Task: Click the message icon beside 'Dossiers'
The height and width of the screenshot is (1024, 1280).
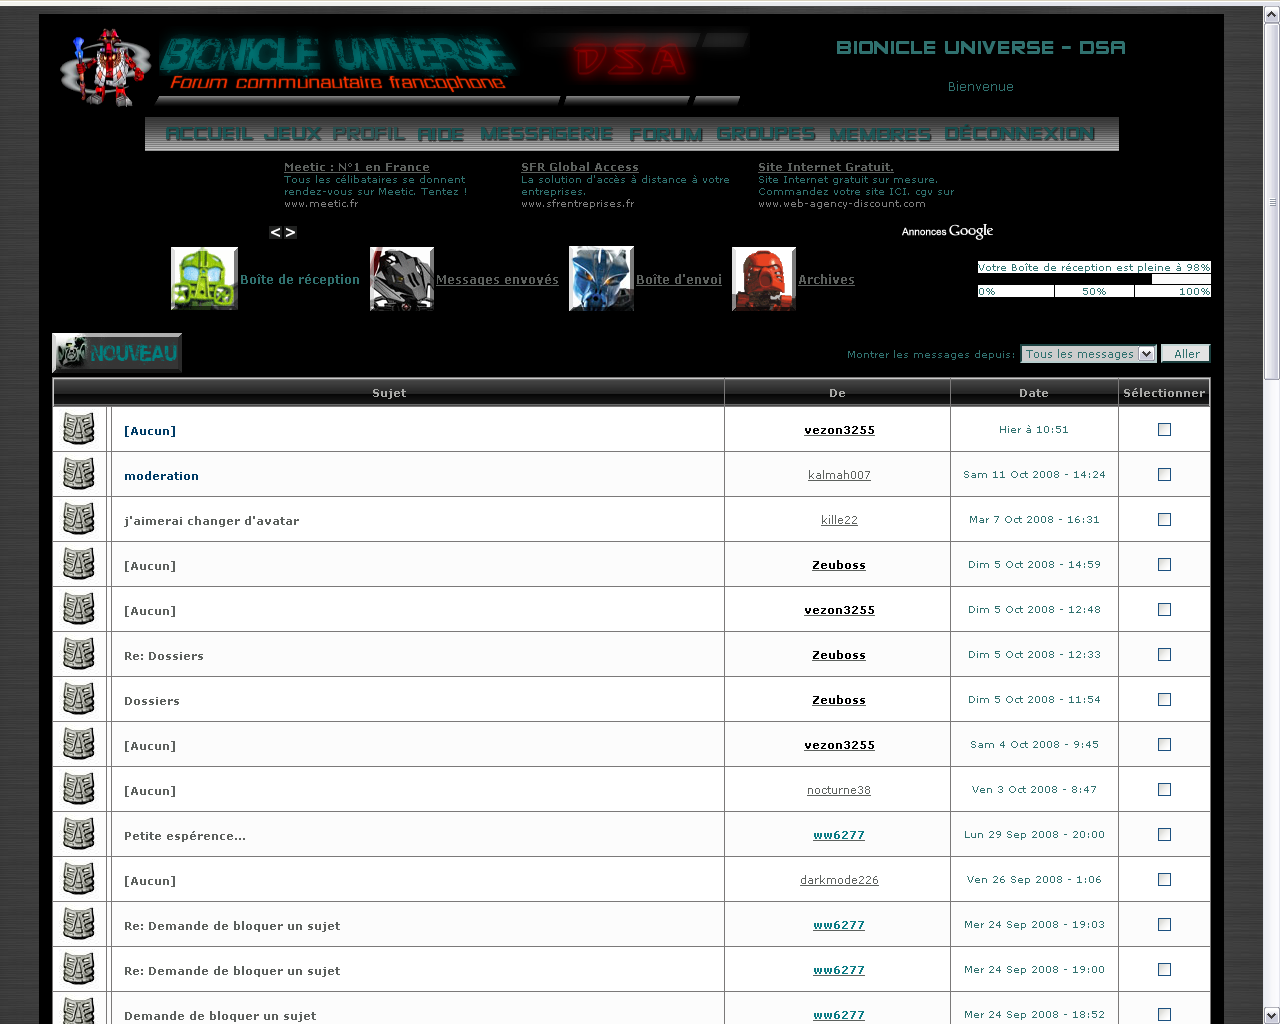Action: point(79,699)
